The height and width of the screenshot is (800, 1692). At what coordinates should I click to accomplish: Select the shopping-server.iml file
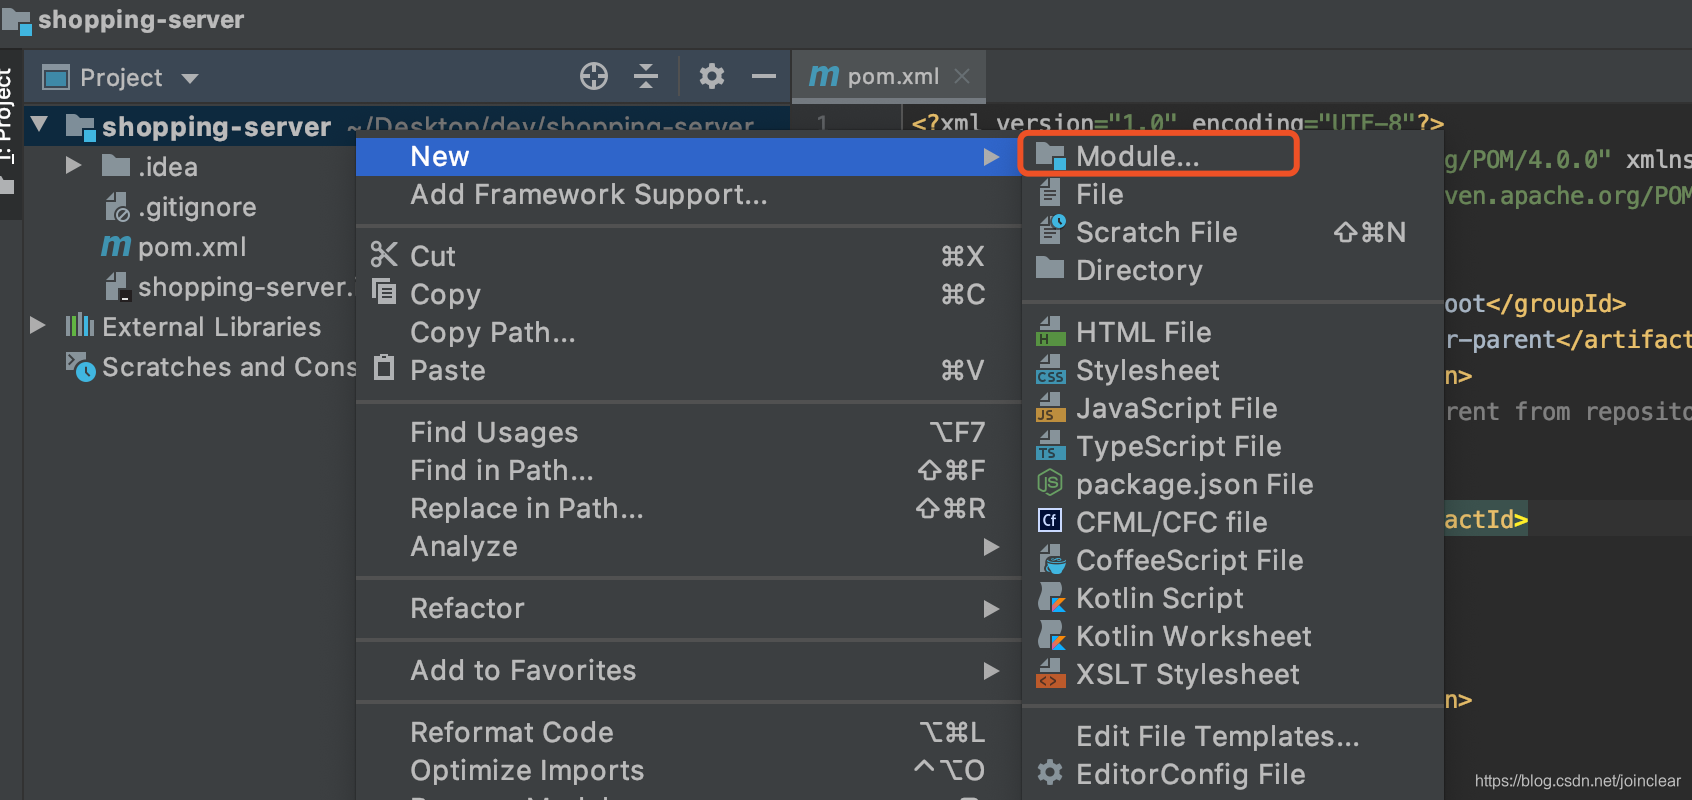[229, 287]
